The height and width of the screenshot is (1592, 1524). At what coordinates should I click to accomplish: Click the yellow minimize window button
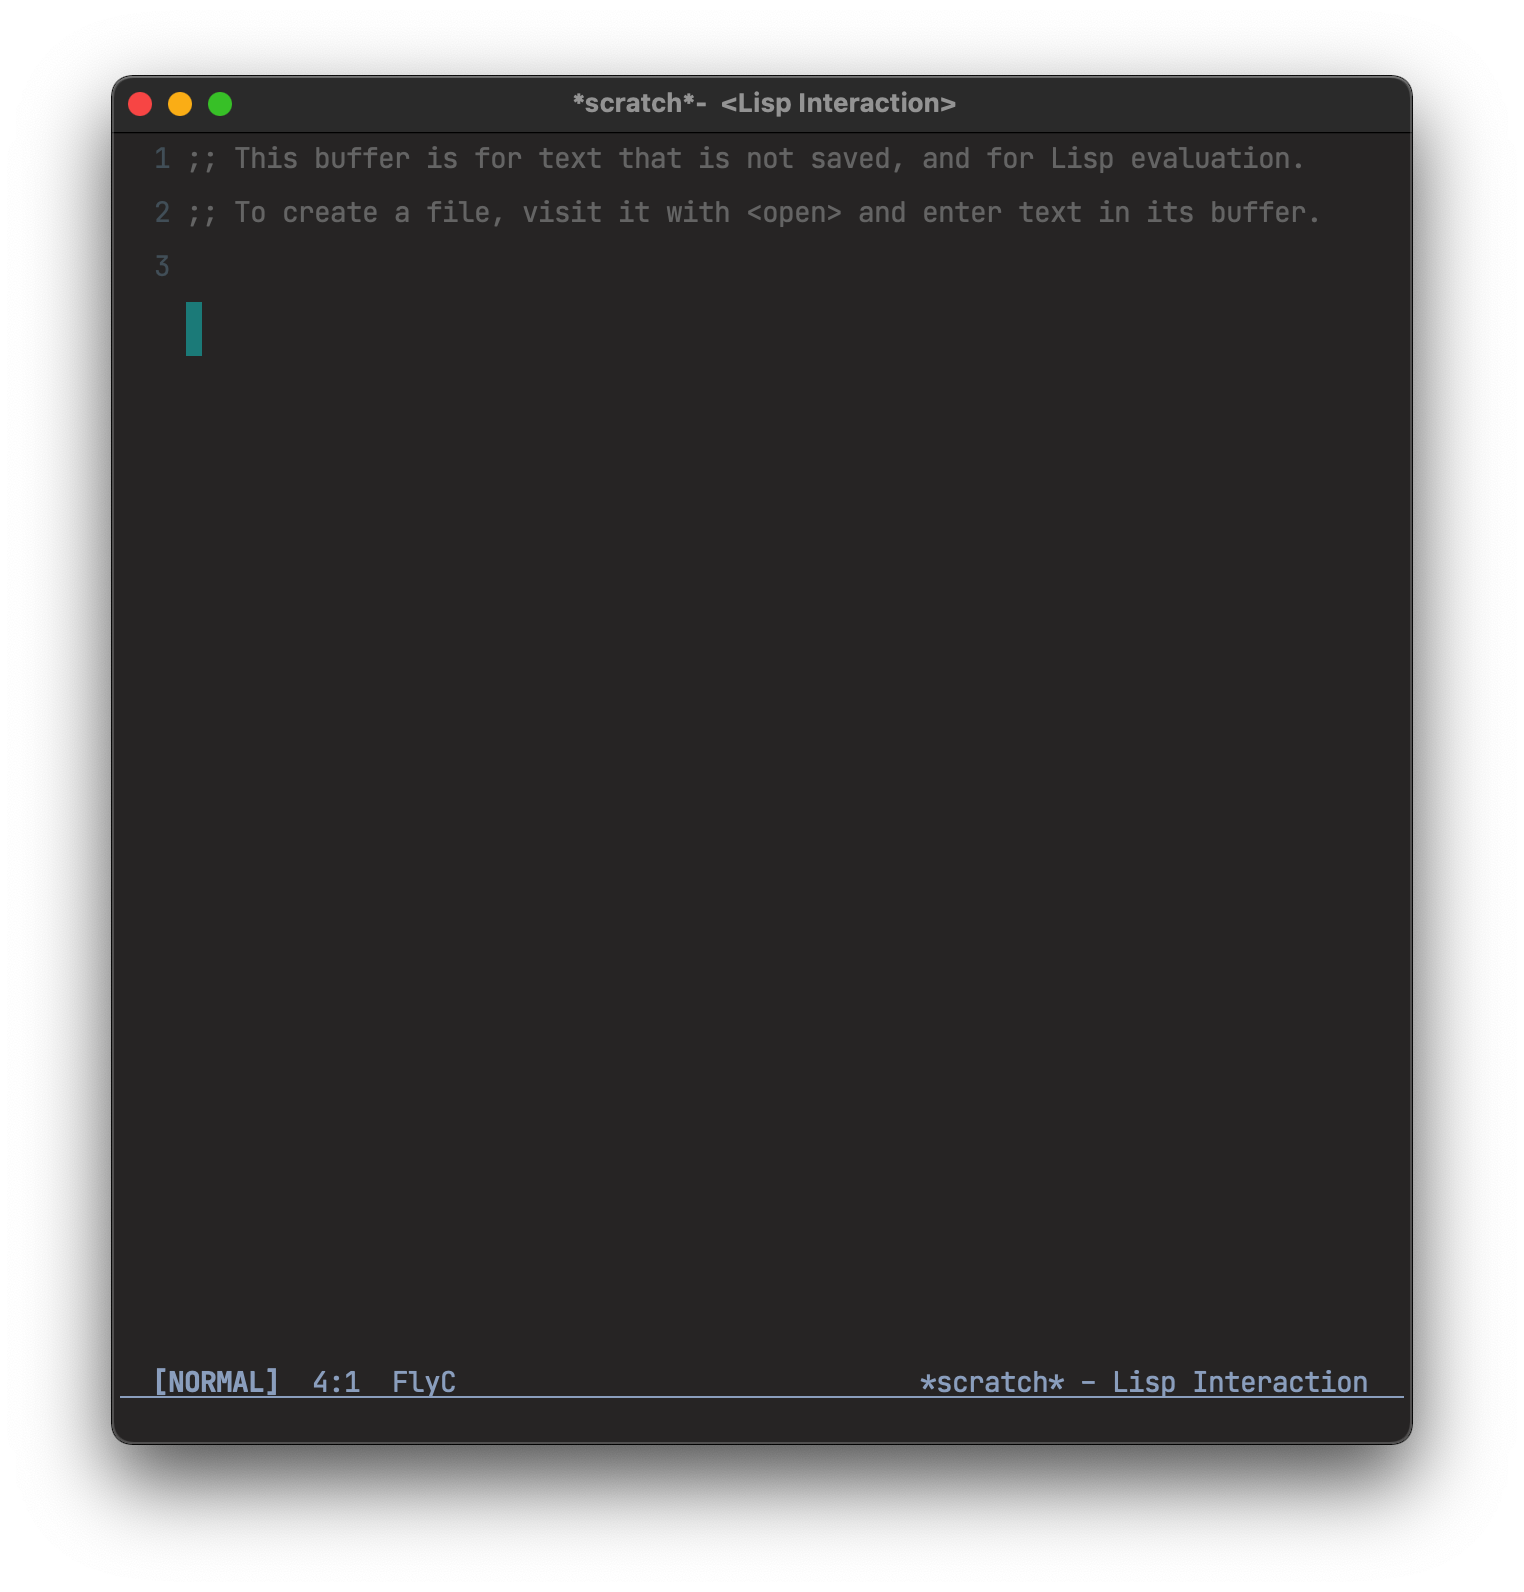[180, 104]
